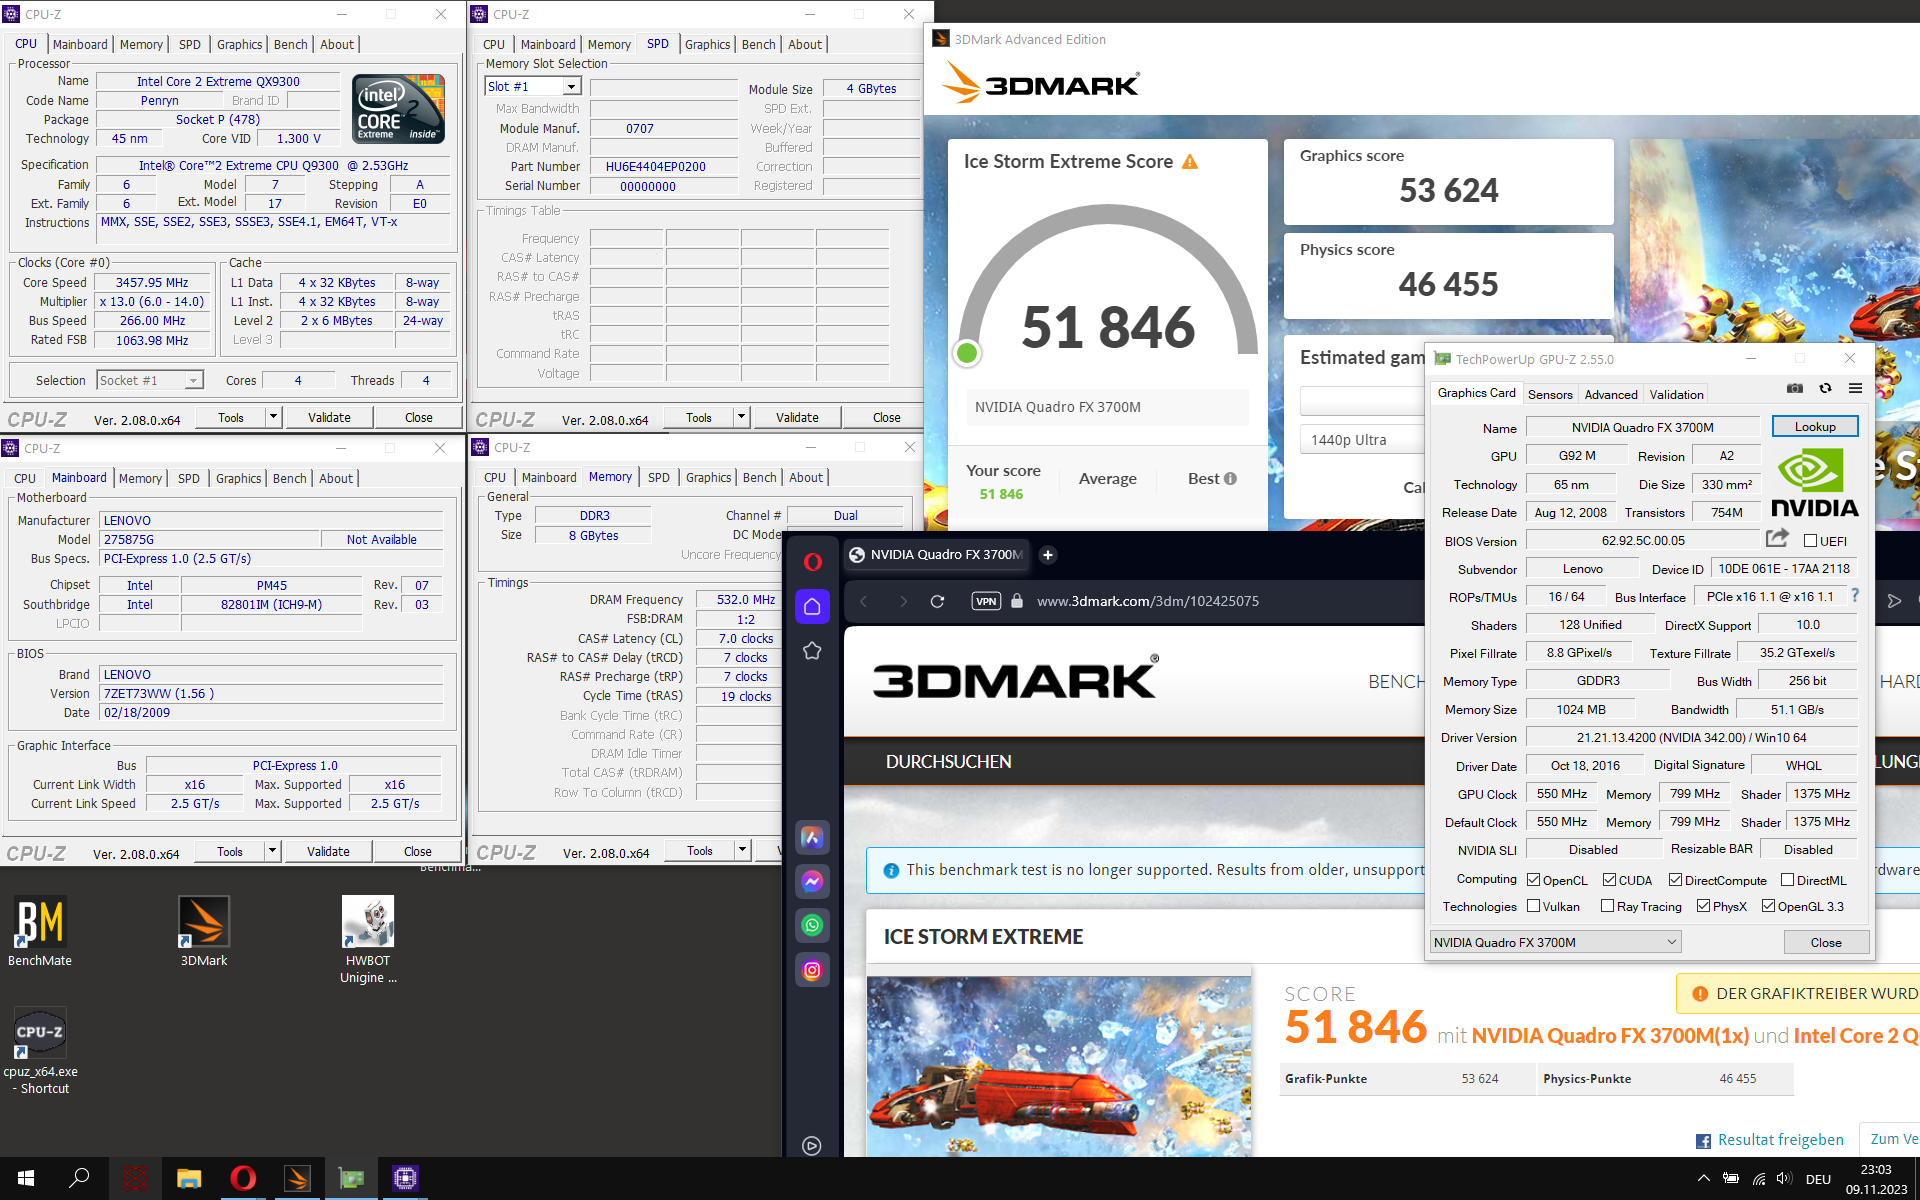Click the warning triangle next to Ice Storm score
This screenshot has height=1200, width=1920.
1190,162
